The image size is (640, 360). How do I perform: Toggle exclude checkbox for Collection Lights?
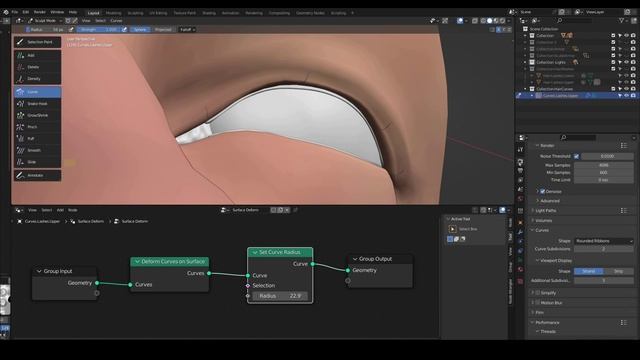click(x=613, y=62)
